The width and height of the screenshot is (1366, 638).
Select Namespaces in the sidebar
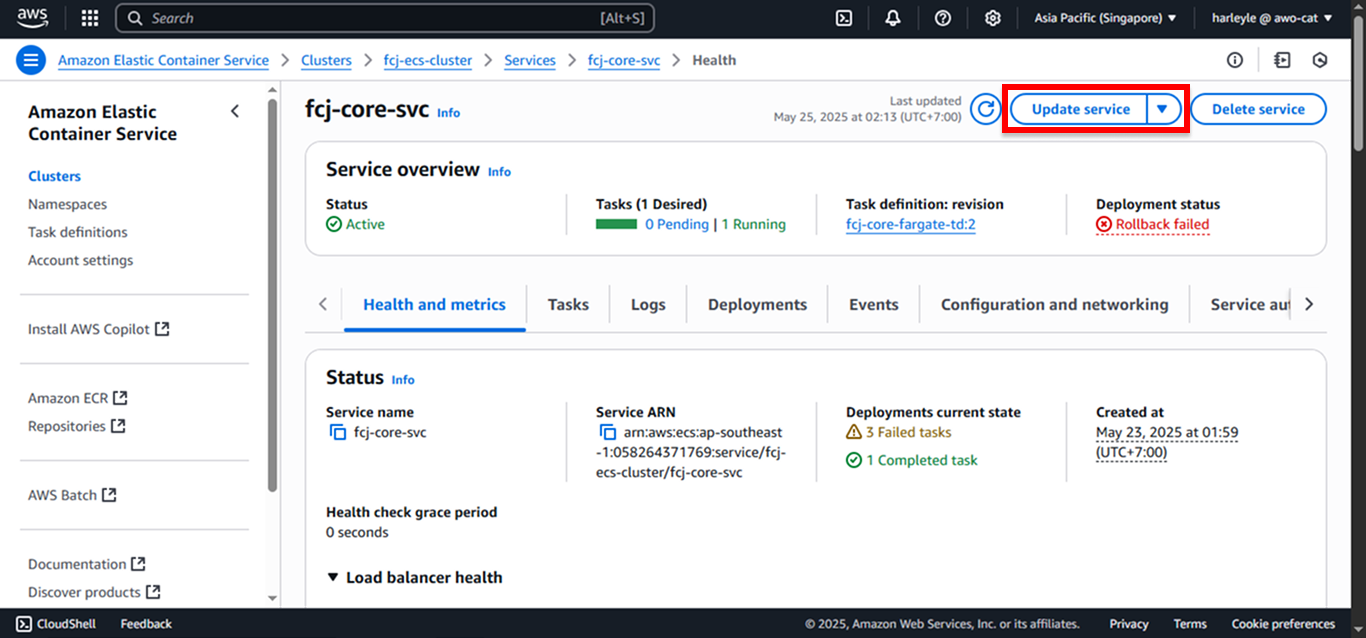67,204
